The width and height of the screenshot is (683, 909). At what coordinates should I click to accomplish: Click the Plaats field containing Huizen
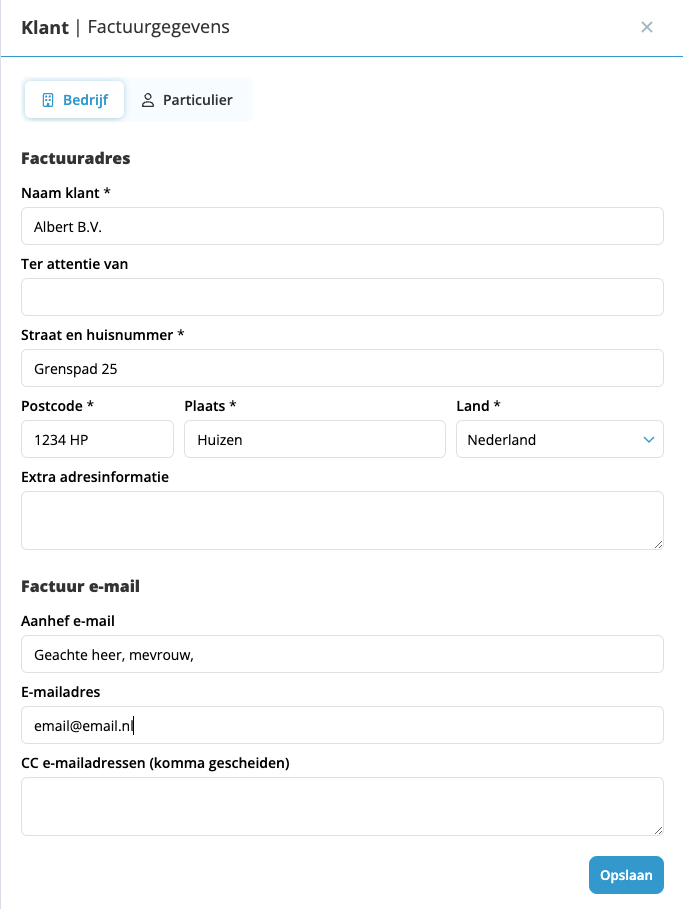(x=315, y=439)
